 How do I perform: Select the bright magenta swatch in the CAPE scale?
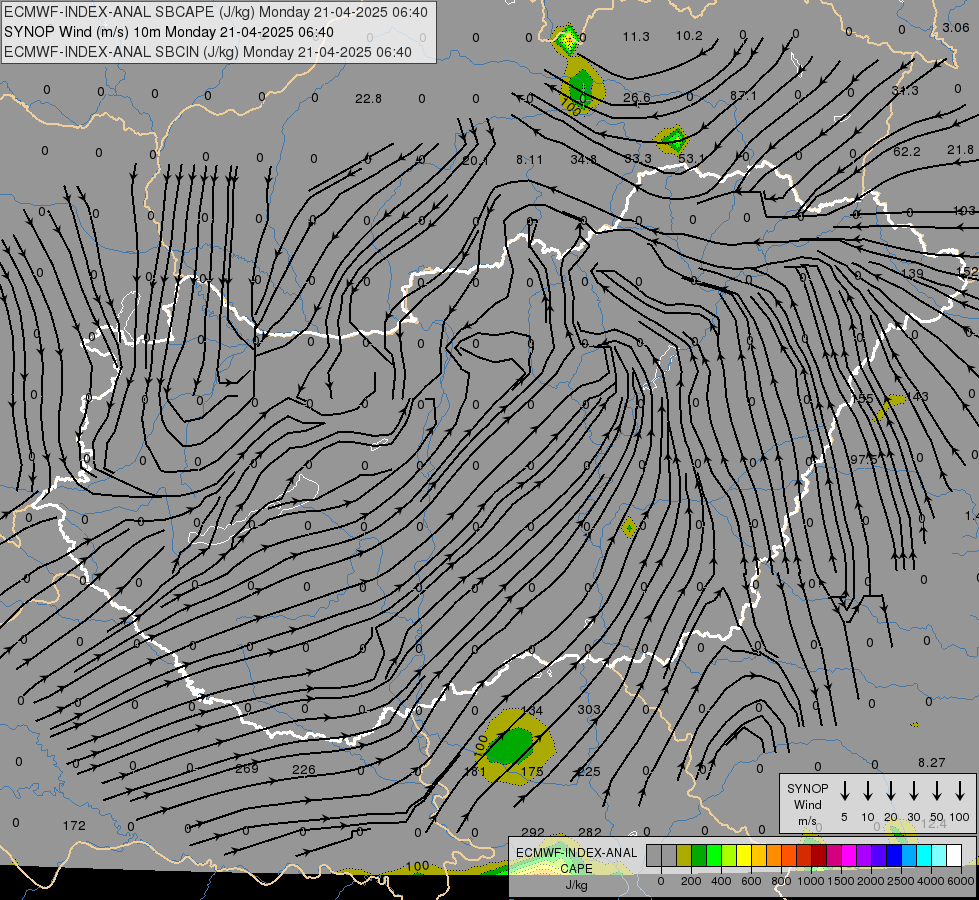click(849, 855)
